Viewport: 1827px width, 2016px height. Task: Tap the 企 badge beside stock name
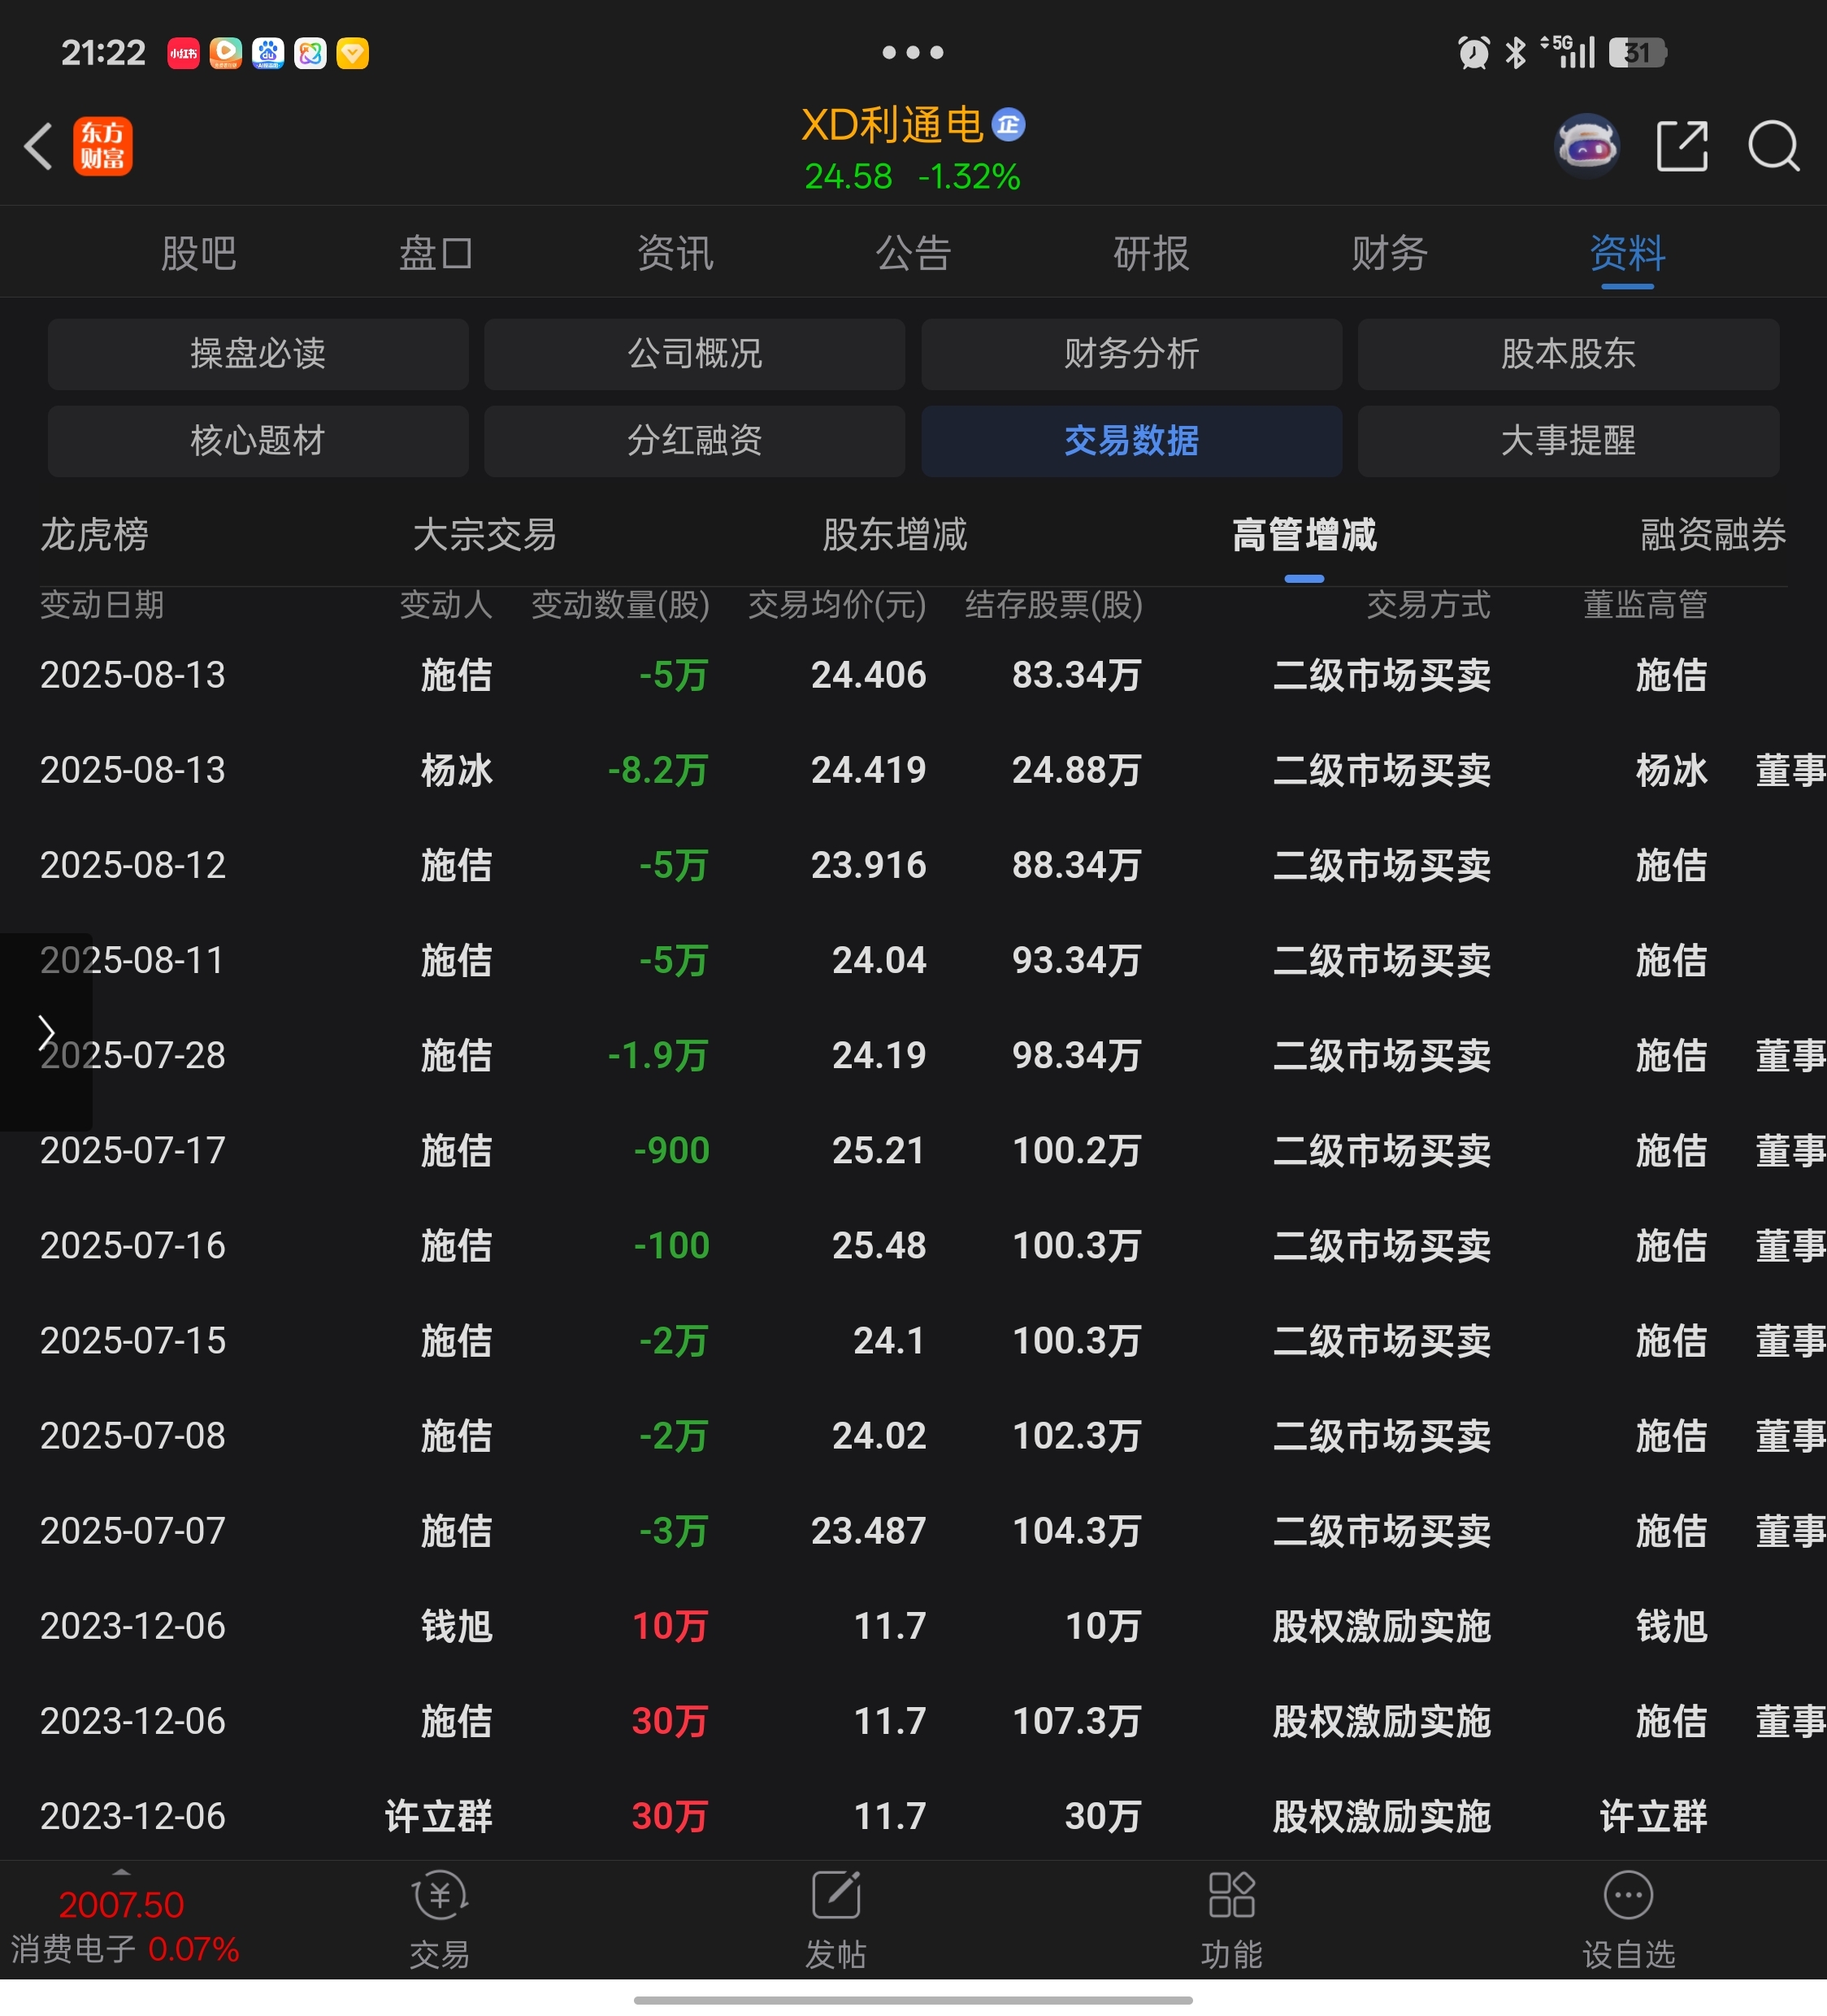(1008, 125)
